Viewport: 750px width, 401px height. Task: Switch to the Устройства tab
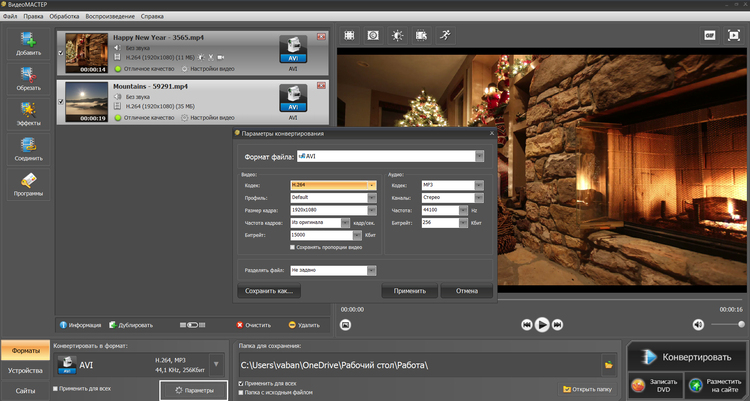tap(25, 370)
